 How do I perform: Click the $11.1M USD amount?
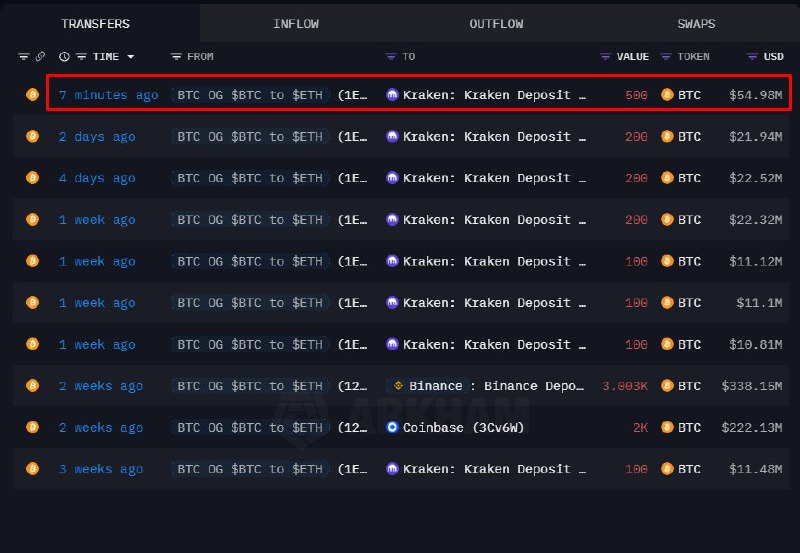point(759,303)
